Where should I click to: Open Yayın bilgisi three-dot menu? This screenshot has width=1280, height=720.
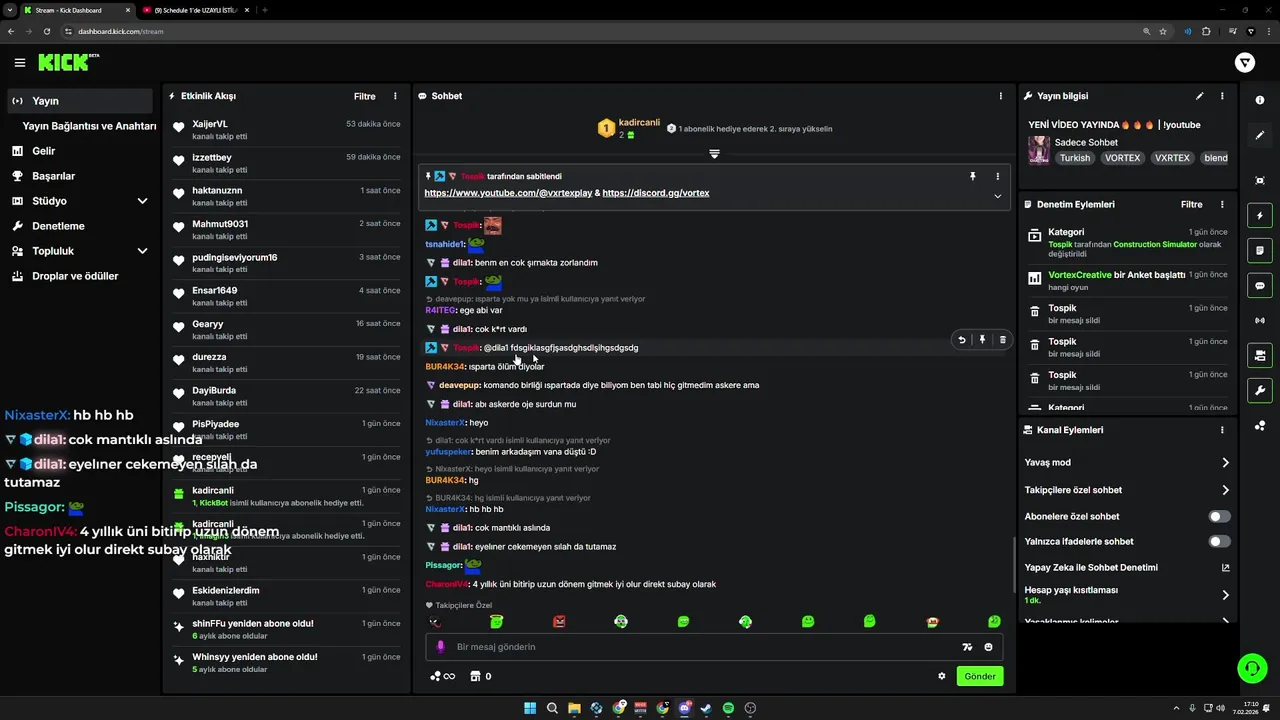1222,96
